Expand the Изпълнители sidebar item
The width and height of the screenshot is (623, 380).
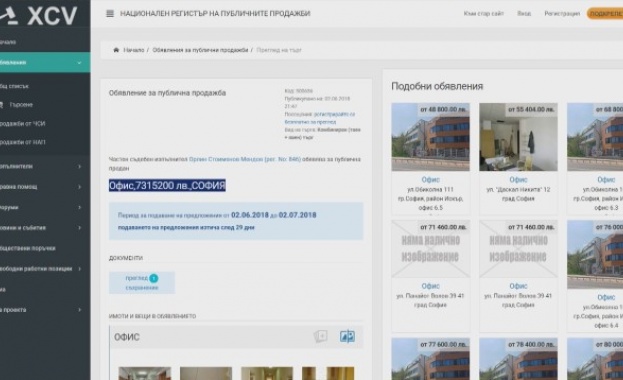79,167
